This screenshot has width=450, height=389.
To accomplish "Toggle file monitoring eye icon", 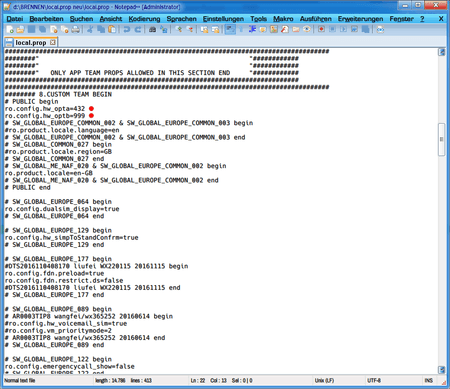I will click(x=307, y=30).
